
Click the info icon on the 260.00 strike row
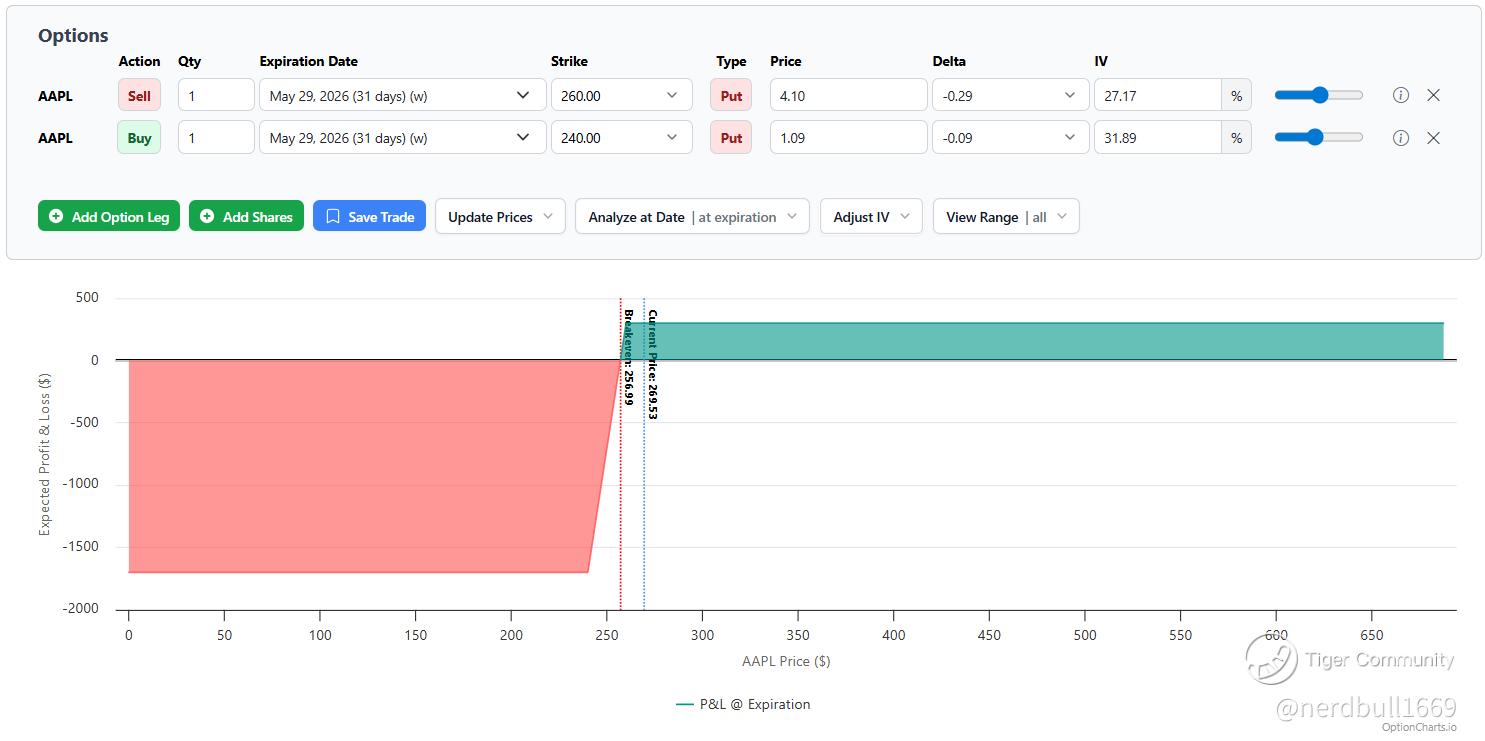point(1401,95)
